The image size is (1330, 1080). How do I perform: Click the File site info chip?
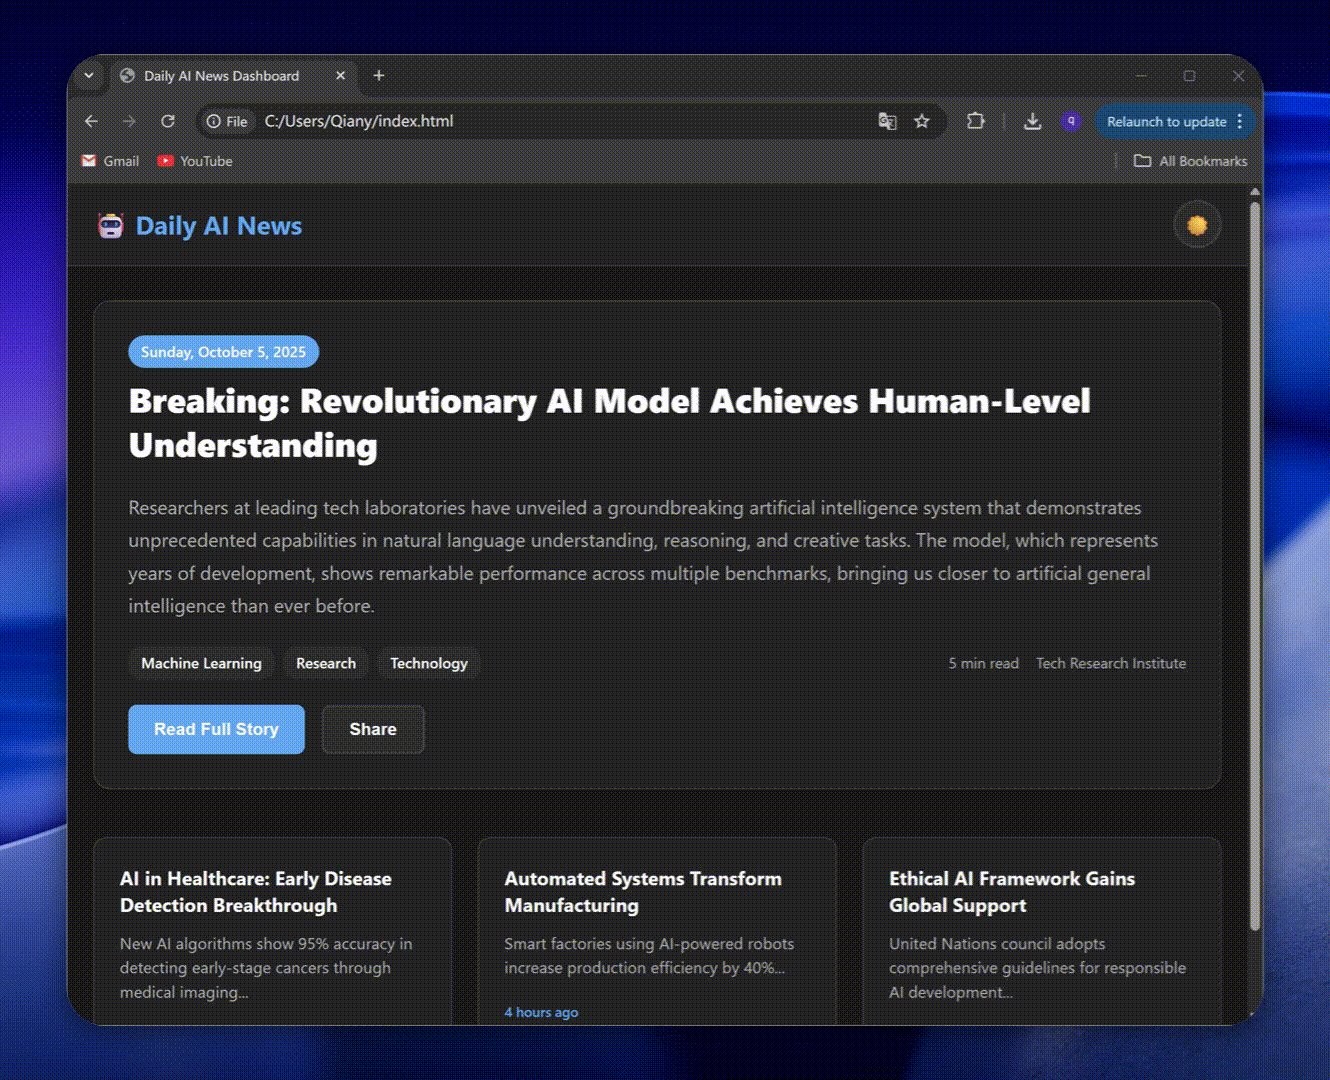pyautogui.click(x=227, y=121)
